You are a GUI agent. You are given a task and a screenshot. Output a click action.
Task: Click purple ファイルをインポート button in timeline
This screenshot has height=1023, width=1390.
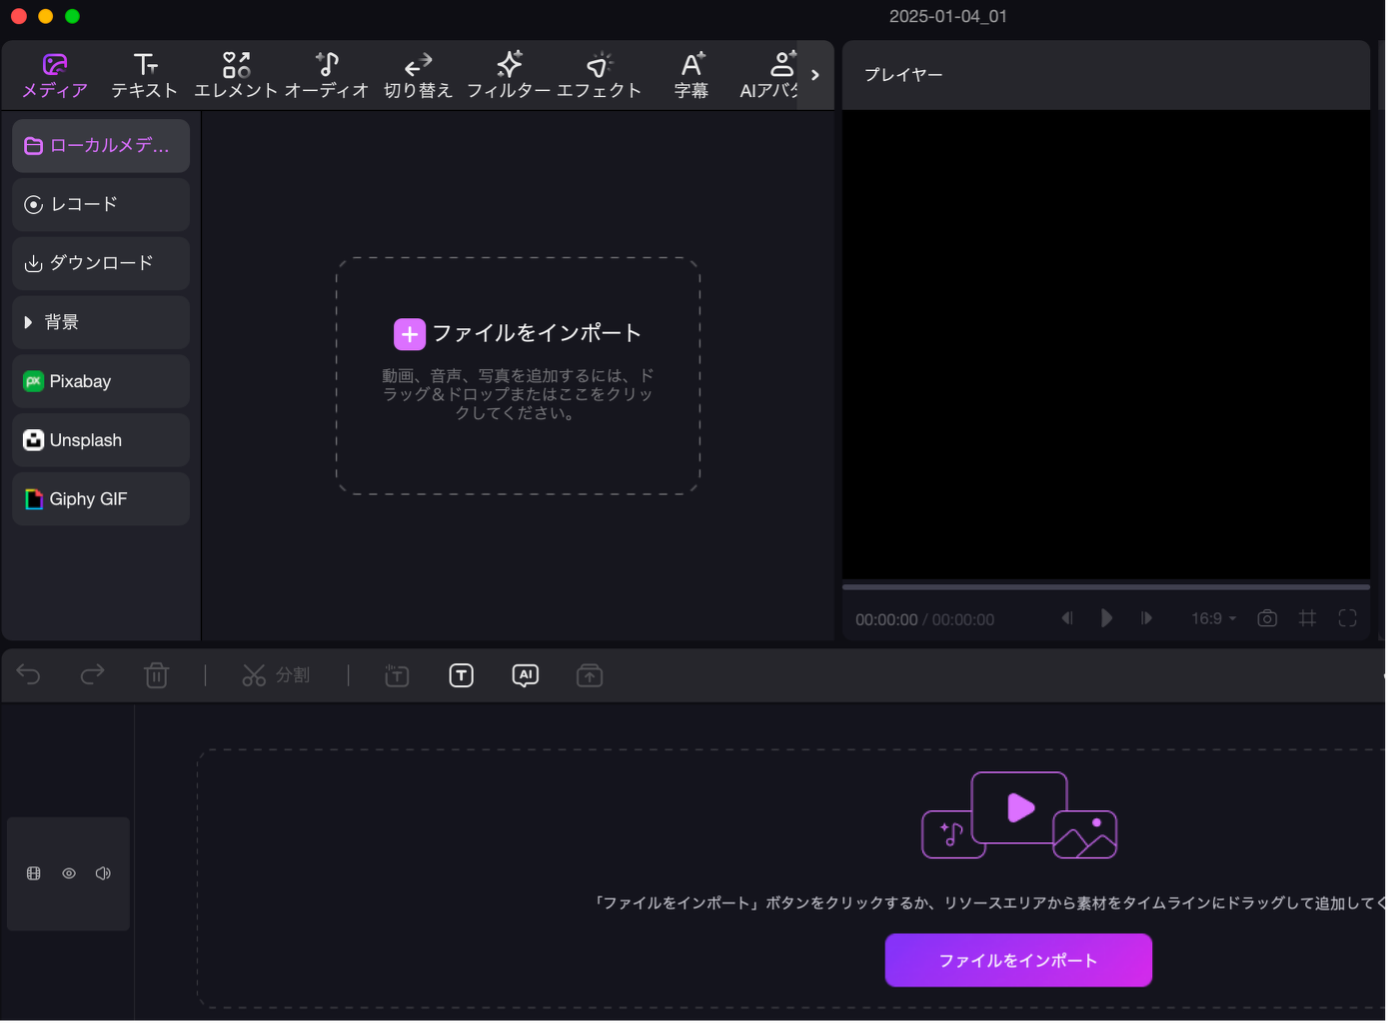pyautogui.click(x=1018, y=960)
